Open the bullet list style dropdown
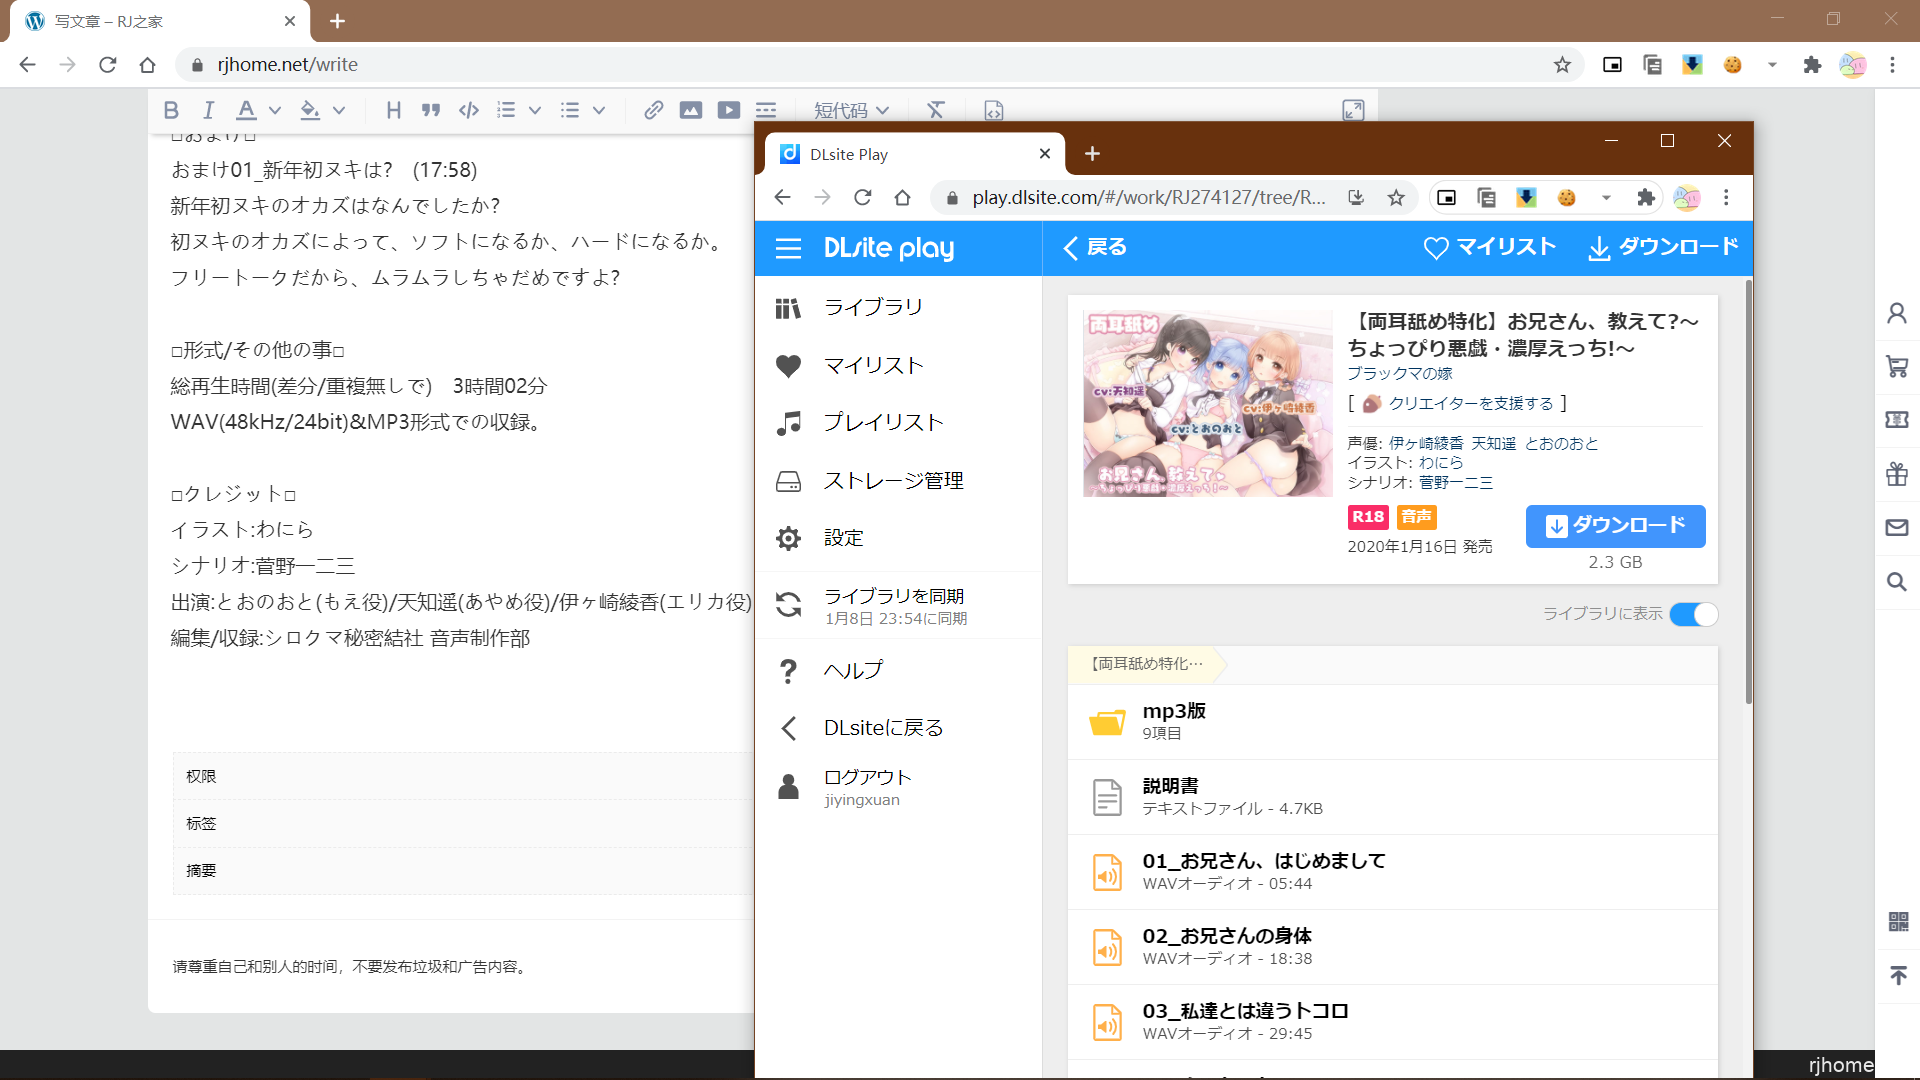Viewport: 1920px width, 1080px height. point(598,110)
